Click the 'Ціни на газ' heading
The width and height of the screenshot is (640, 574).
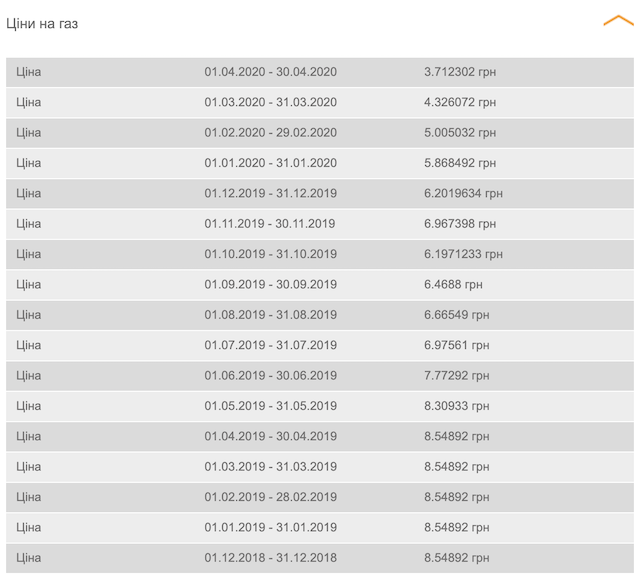point(42,24)
